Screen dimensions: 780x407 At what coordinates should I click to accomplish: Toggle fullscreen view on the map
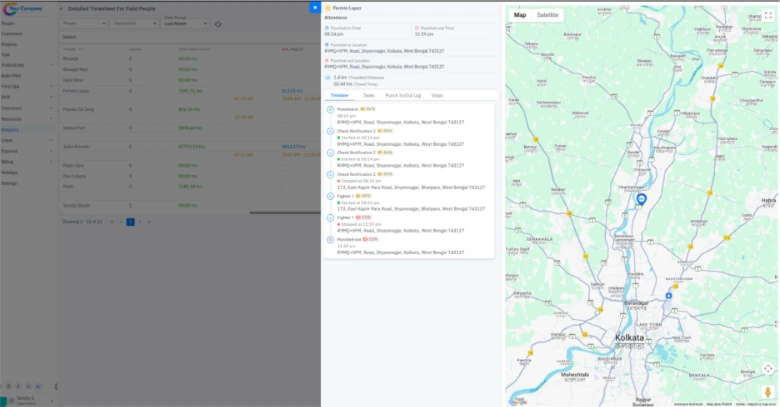768,16
